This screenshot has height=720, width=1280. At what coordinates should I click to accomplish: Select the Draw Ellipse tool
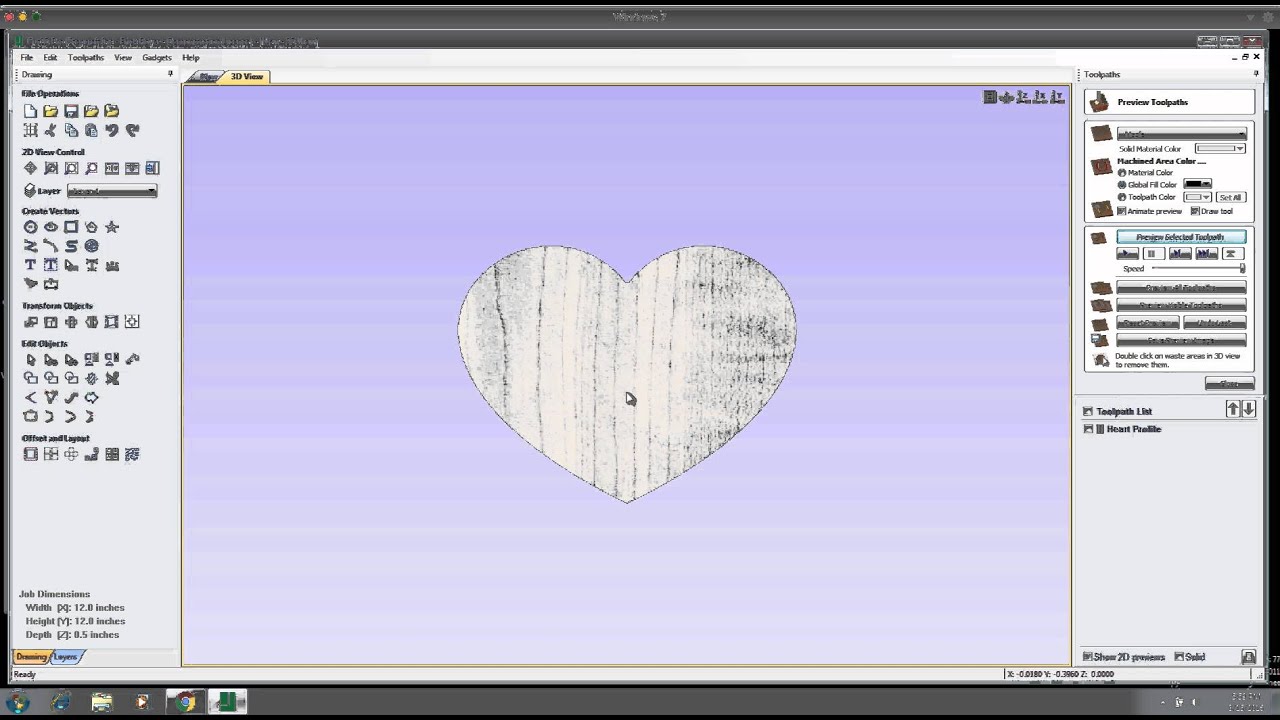pyautogui.click(x=51, y=227)
